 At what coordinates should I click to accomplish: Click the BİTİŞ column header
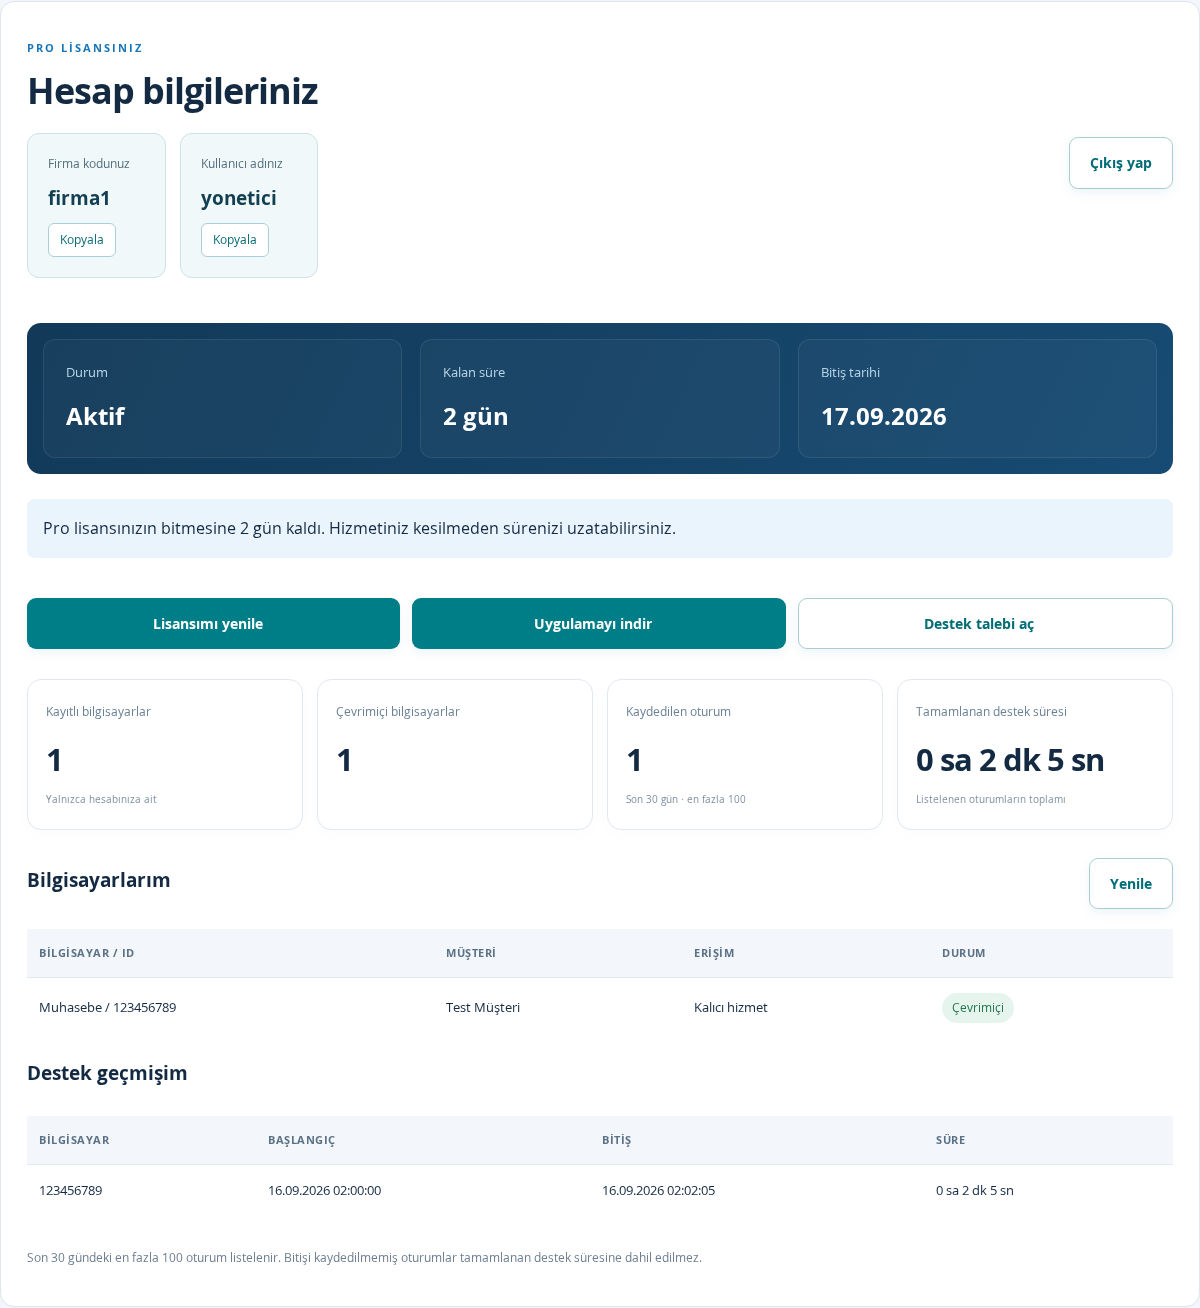coord(617,1140)
